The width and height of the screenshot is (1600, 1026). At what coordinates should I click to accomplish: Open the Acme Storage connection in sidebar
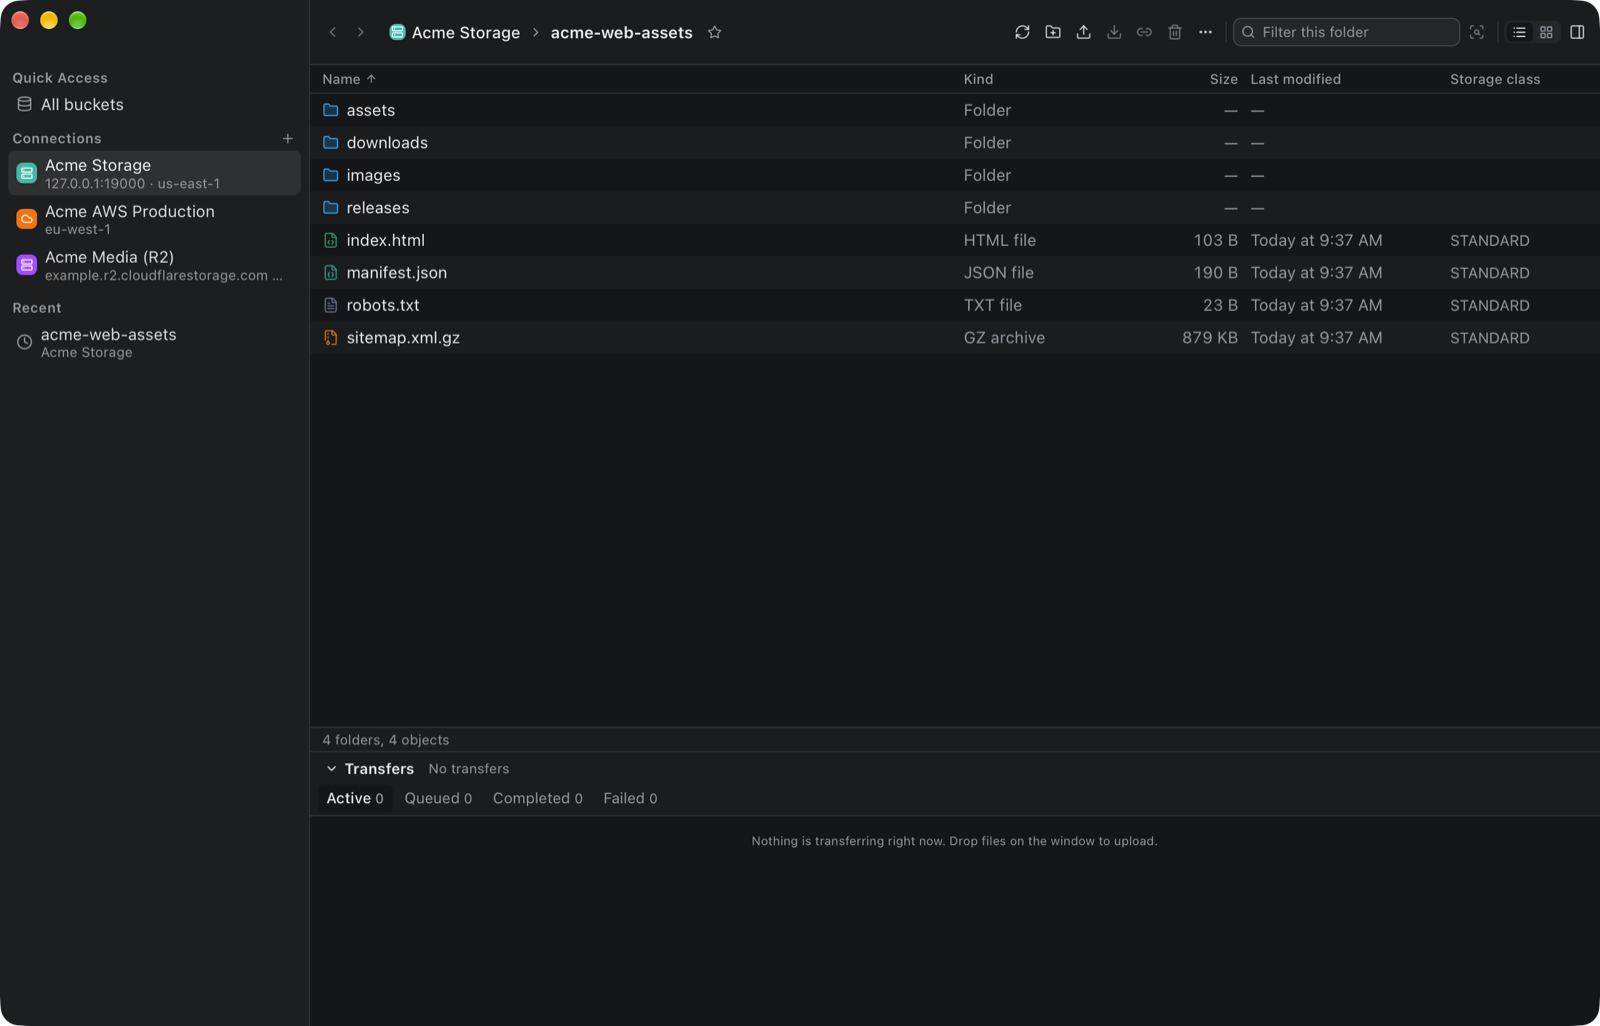pyautogui.click(x=154, y=173)
